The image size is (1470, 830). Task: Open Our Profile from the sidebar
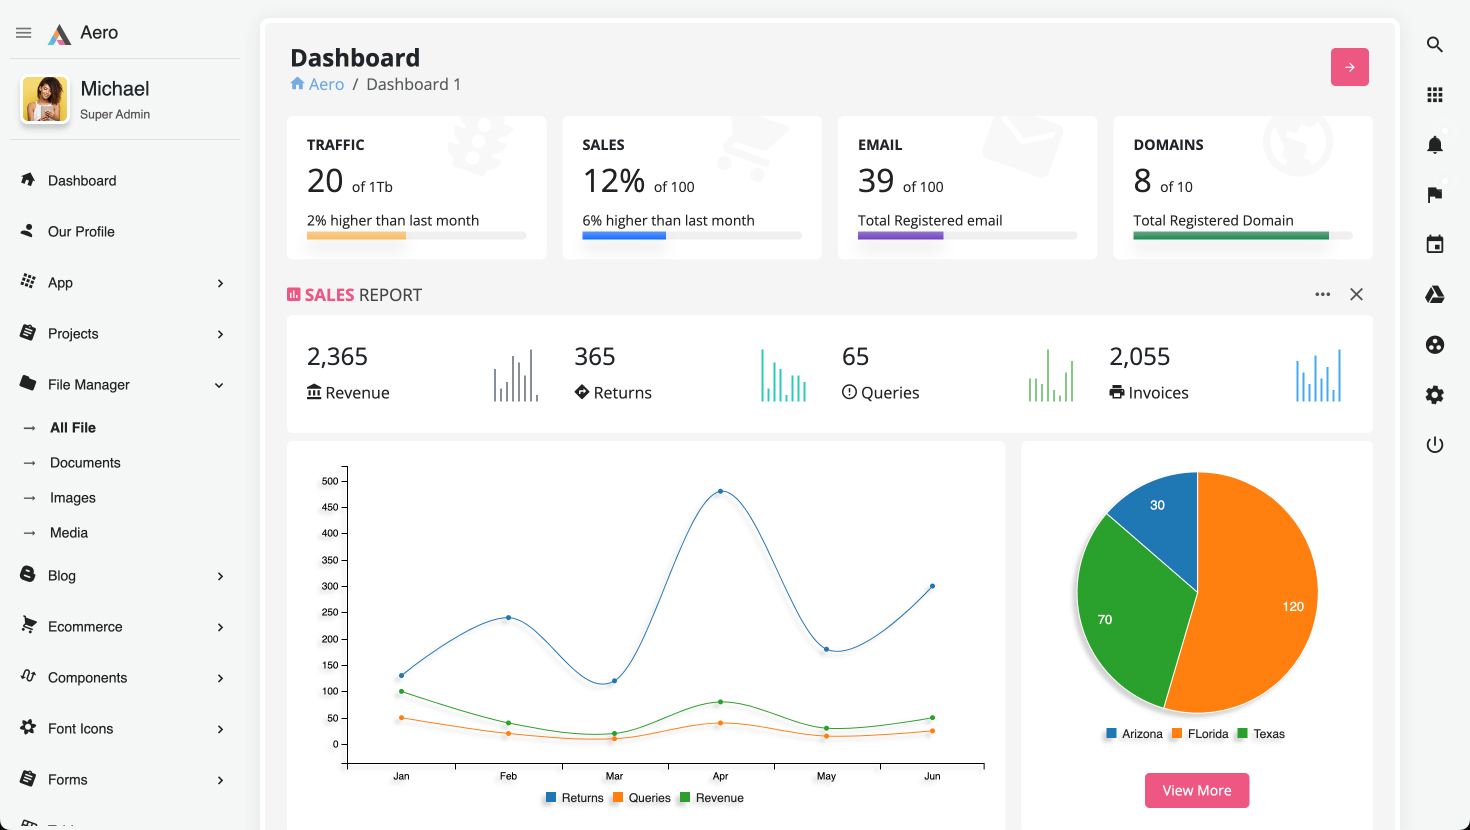point(81,232)
